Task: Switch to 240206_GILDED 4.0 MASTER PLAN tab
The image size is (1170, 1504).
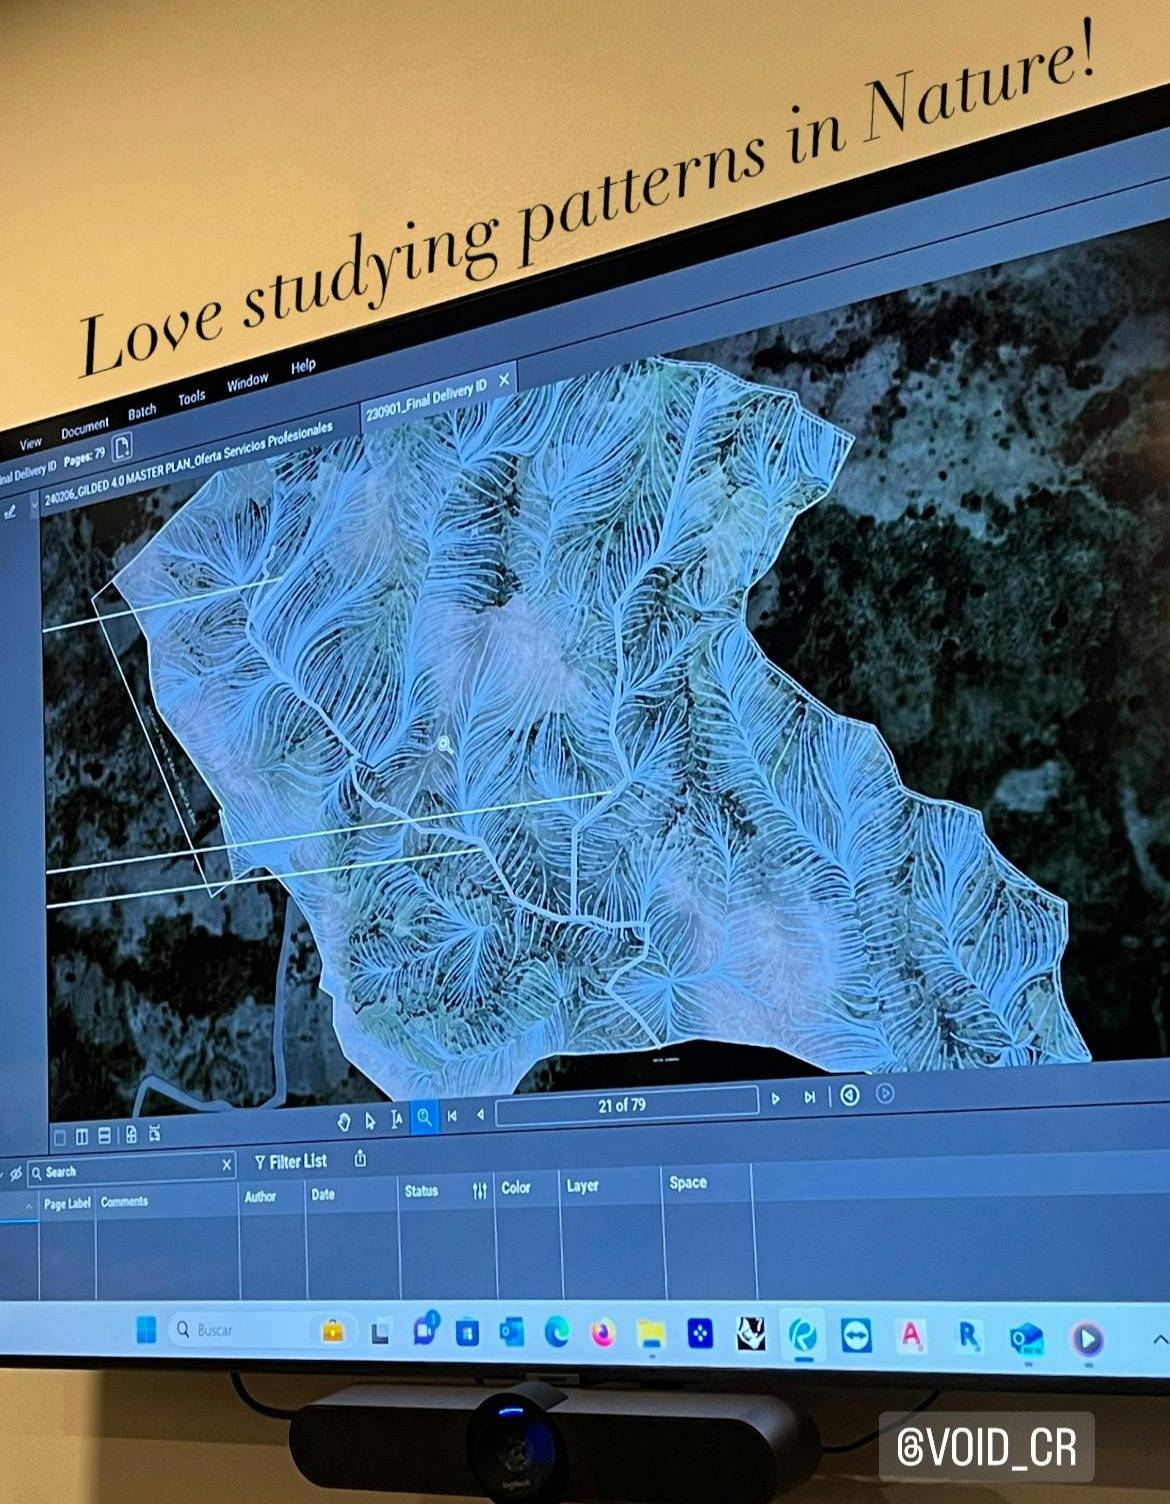Action: 186,464
